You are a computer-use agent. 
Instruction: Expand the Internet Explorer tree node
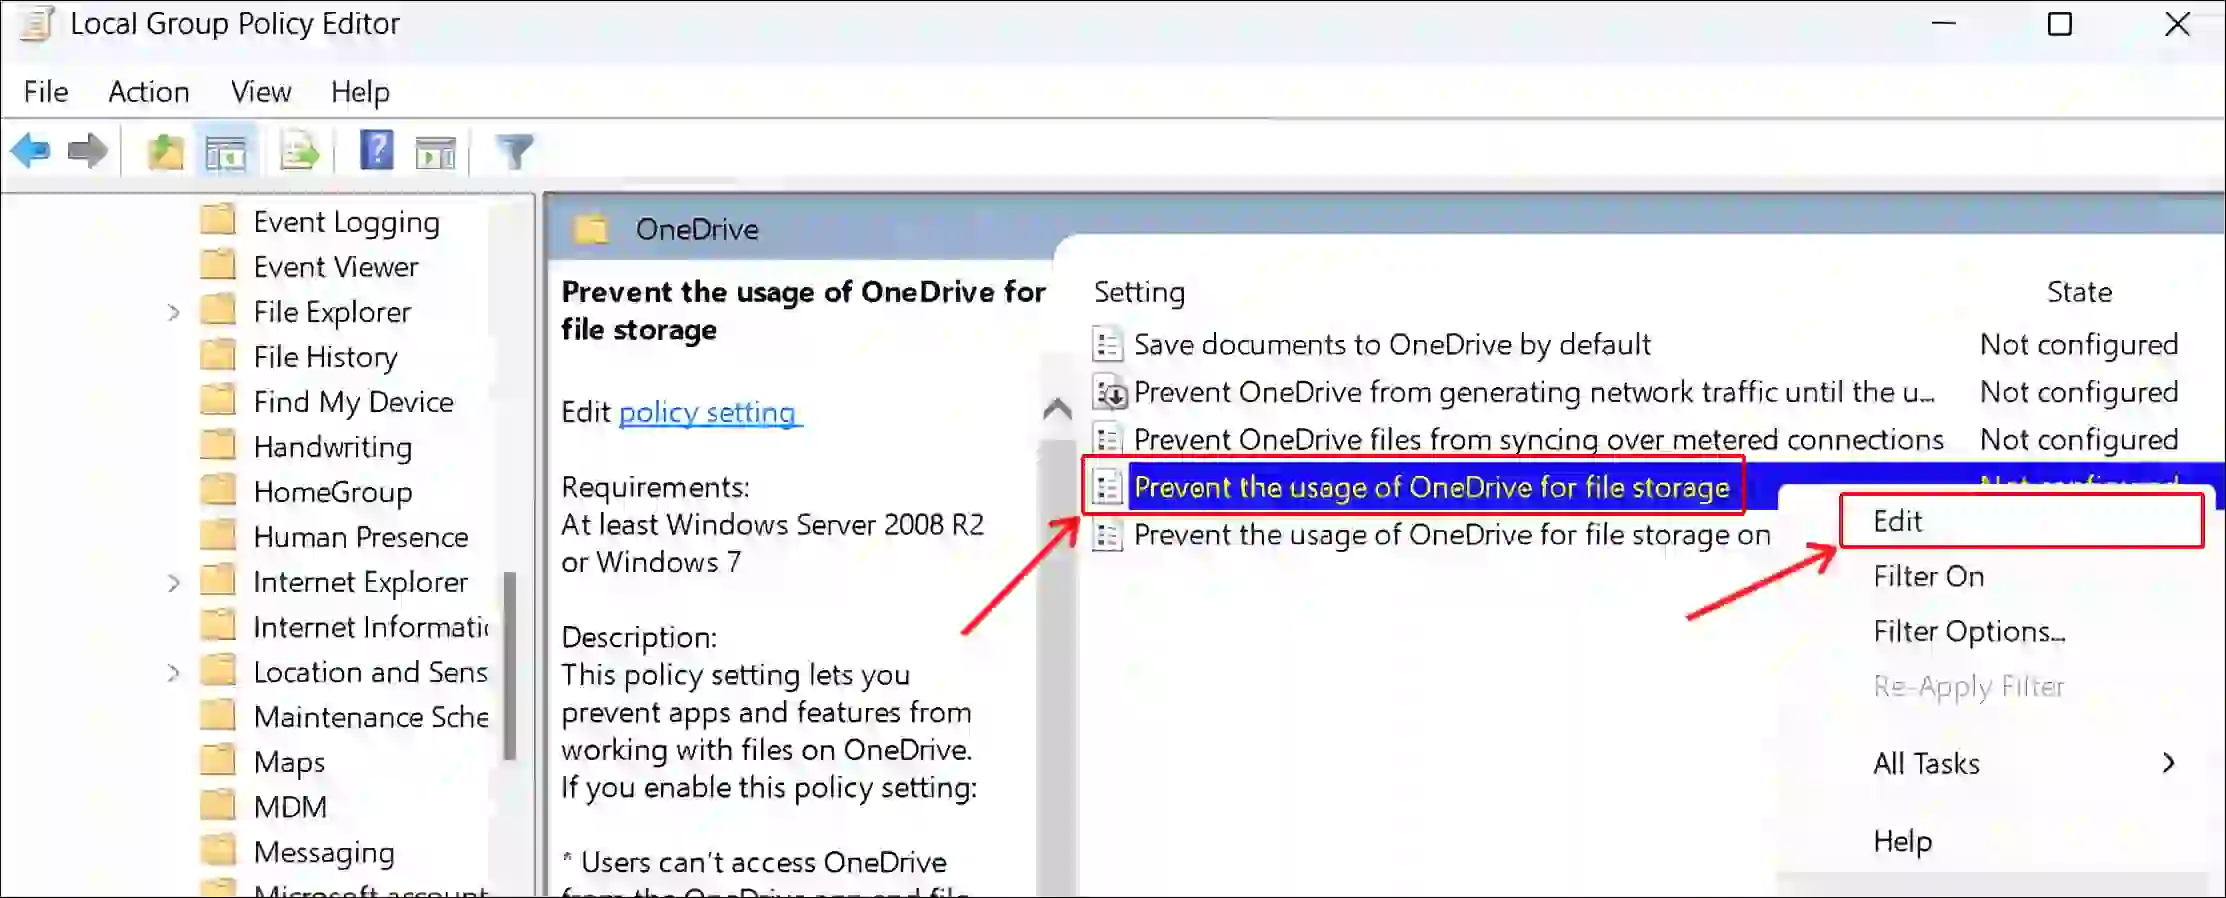click(x=173, y=582)
